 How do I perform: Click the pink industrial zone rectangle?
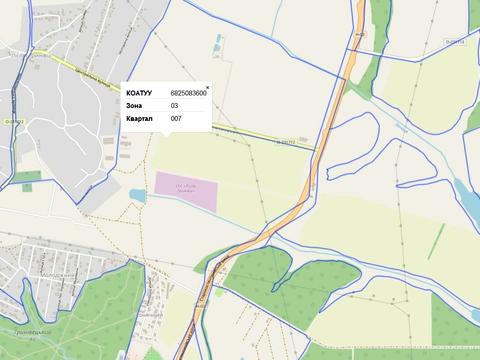pos(186,191)
